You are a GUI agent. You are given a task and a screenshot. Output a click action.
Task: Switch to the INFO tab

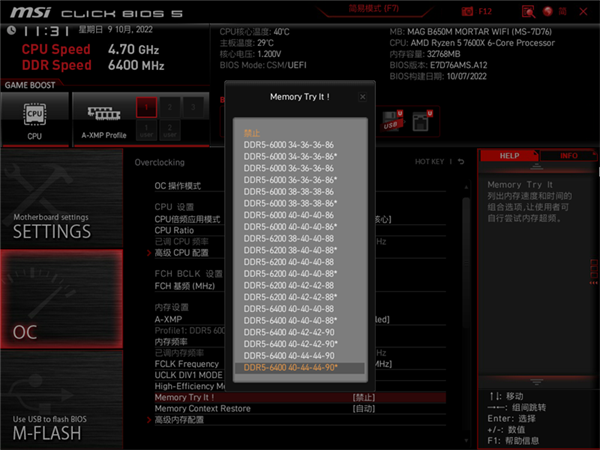567,156
